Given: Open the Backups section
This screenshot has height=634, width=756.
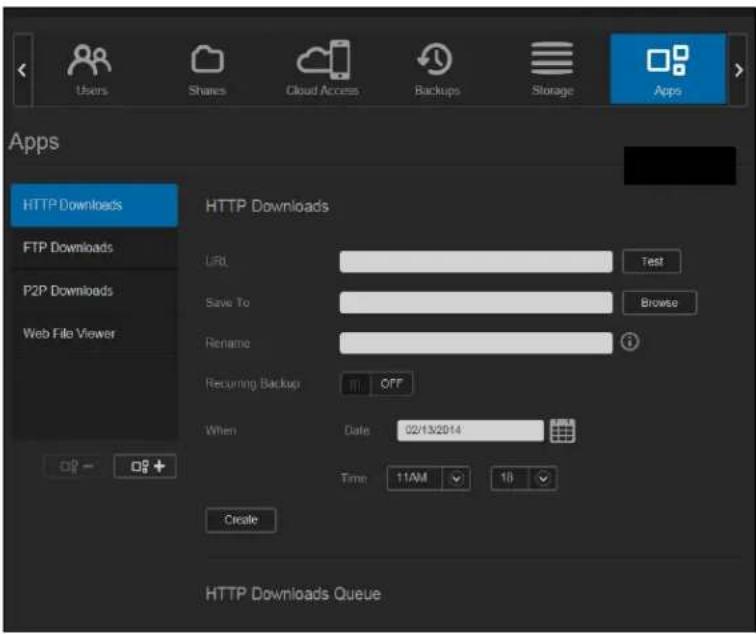Looking at the screenshot, I should click(437, 69).
